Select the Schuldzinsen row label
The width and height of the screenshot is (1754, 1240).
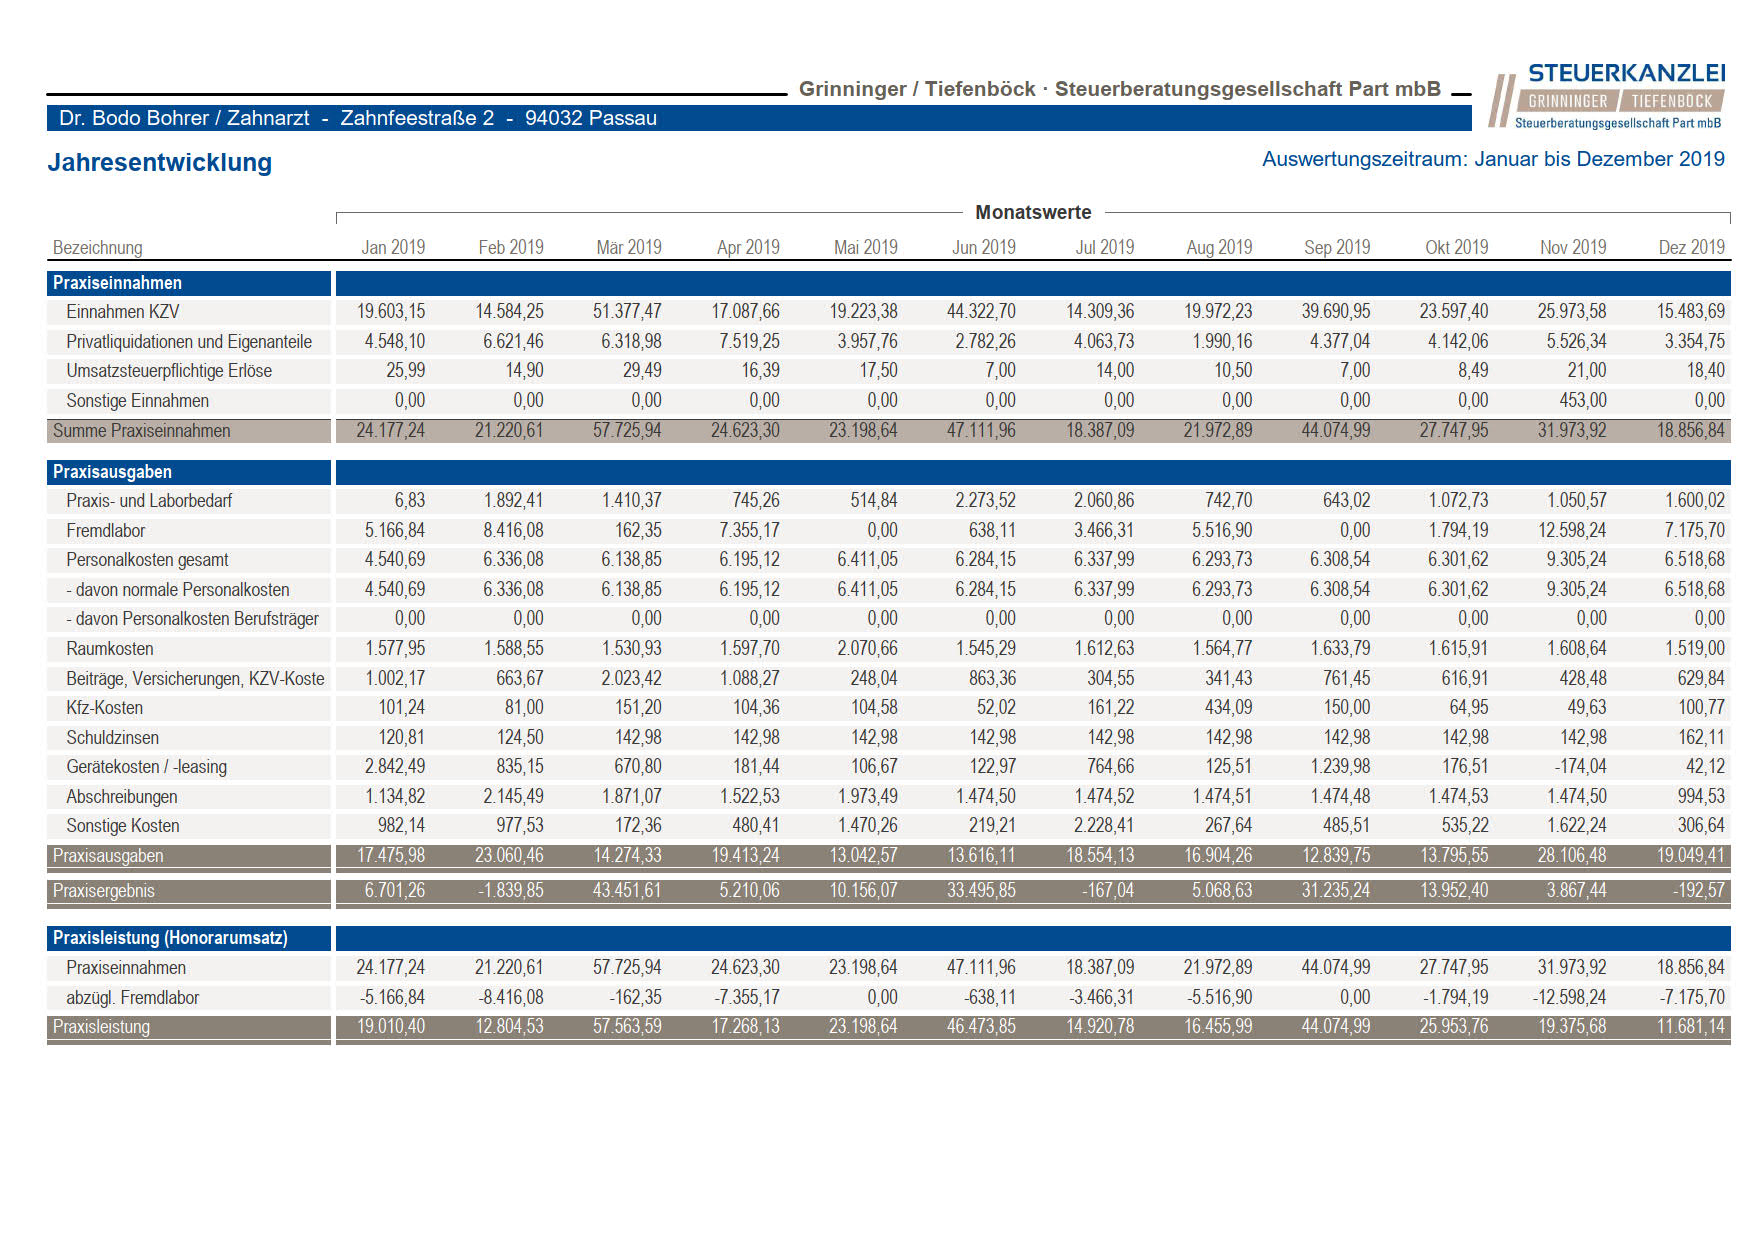[x=113, y=738]
